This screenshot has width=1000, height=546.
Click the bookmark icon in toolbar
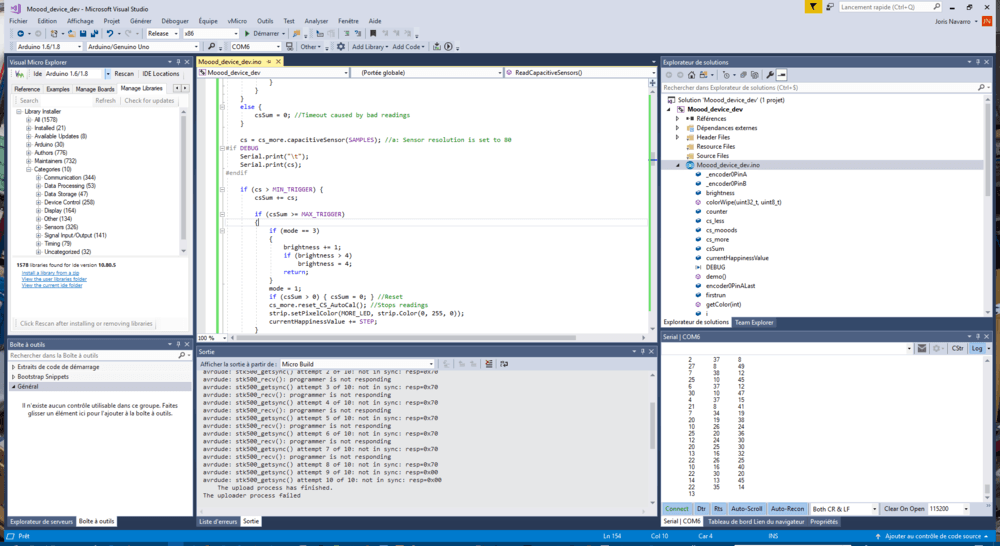[373, 34]
